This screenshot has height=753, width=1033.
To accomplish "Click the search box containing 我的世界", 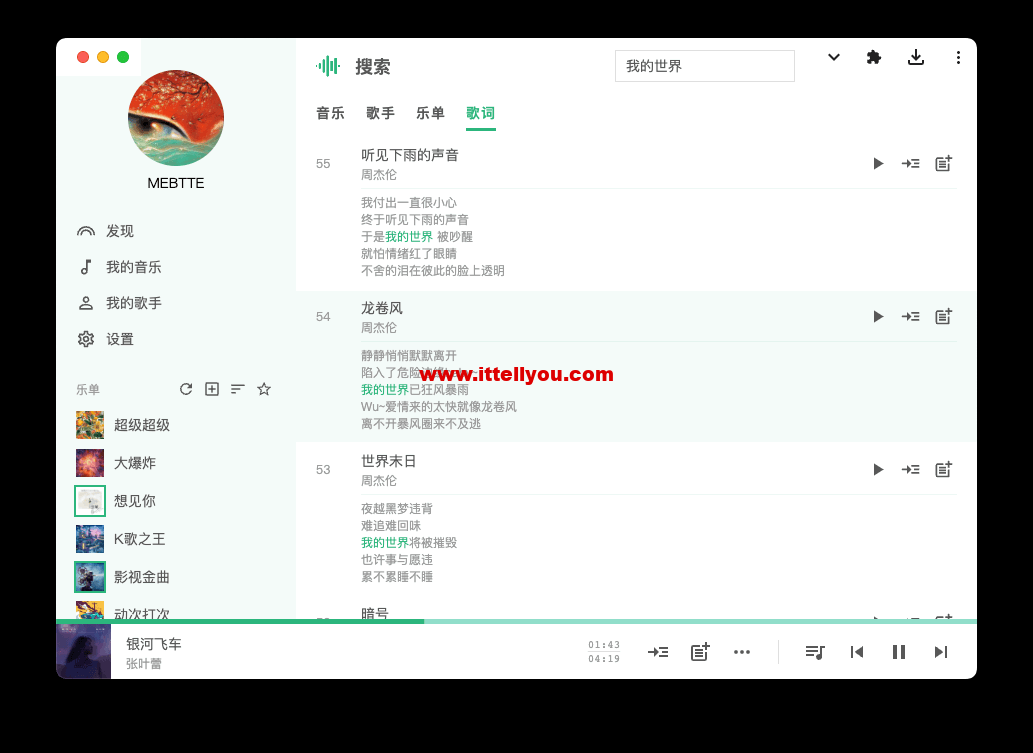I will point(705,66).
